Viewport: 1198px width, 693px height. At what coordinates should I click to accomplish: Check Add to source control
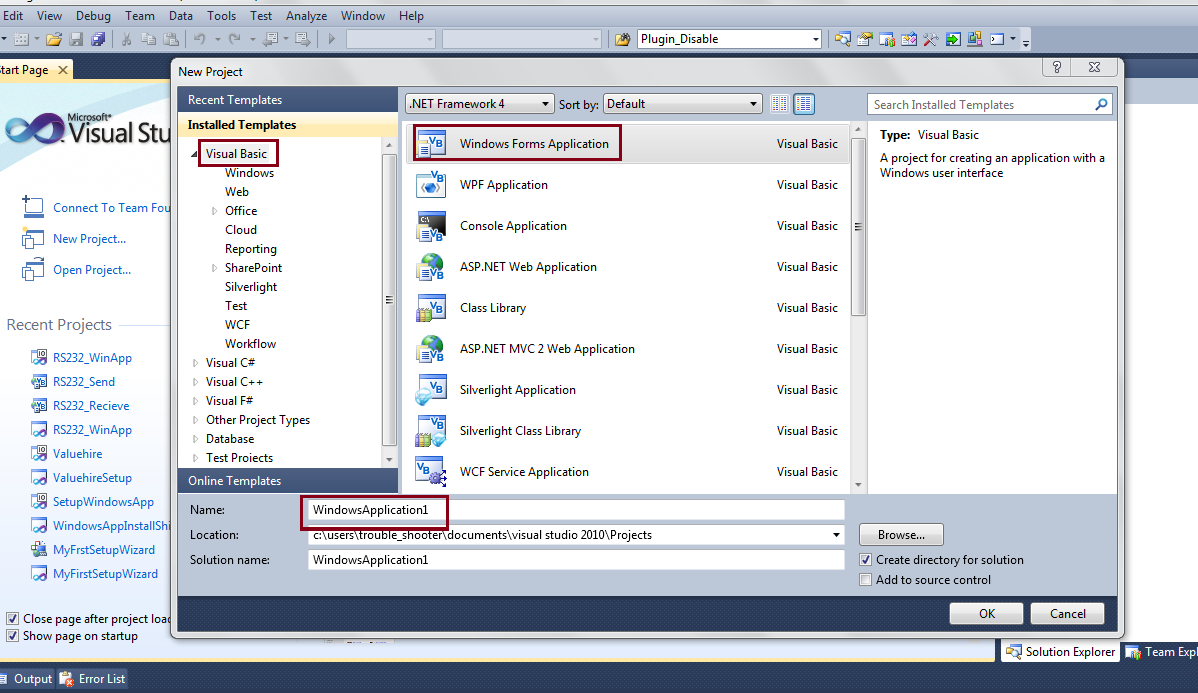(865, 579)
